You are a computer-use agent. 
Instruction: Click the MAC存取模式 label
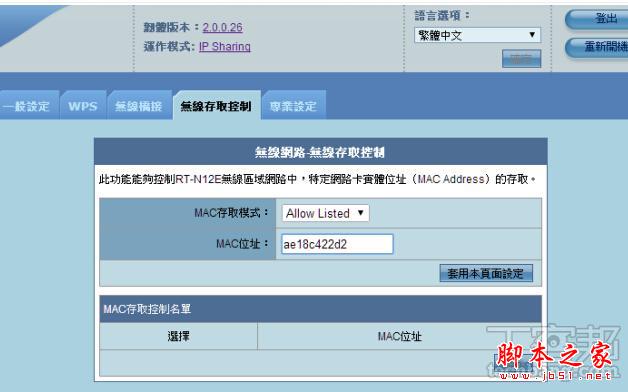(x=231, y=213)
